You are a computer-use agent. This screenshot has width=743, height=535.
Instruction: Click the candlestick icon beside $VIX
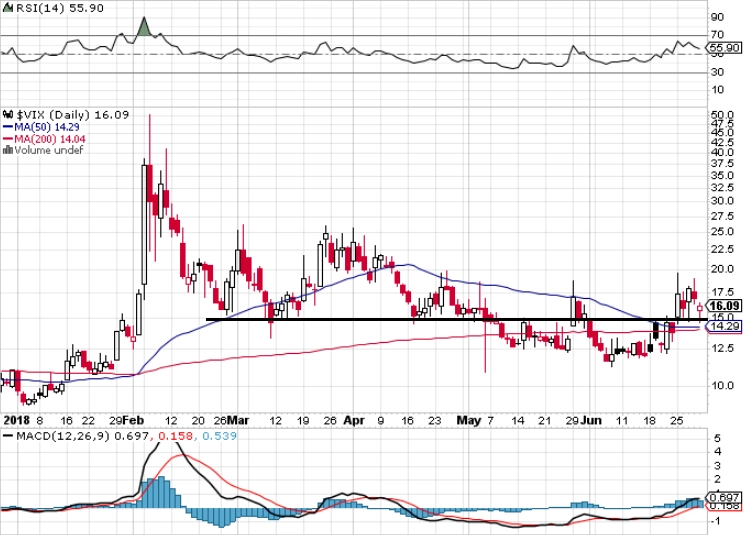pyautogui.click(x=8, y=115)
